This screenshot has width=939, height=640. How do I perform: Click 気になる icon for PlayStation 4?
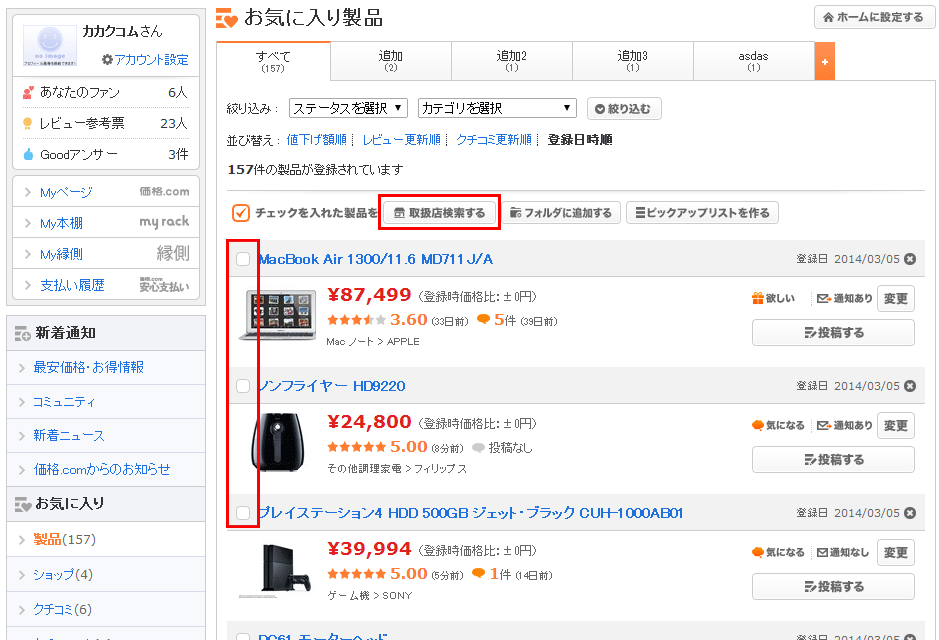(758, 552)
